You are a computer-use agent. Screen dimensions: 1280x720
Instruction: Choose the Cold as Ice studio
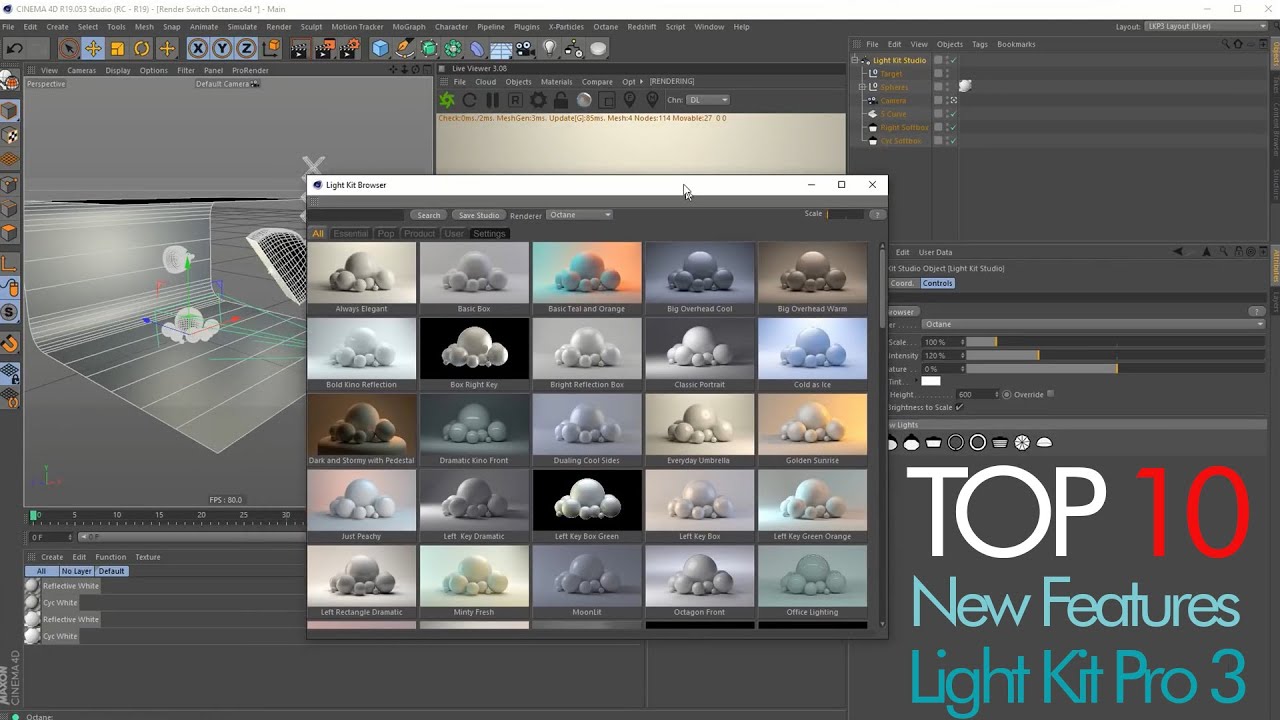click(x=812, y=349)
